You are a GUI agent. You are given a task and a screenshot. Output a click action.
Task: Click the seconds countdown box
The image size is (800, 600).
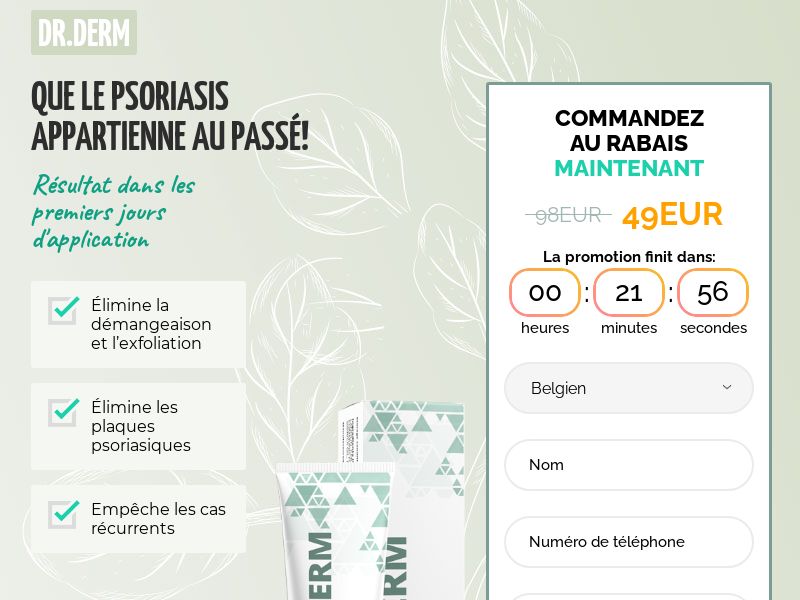pyautogui.click(x=713, y=292)
